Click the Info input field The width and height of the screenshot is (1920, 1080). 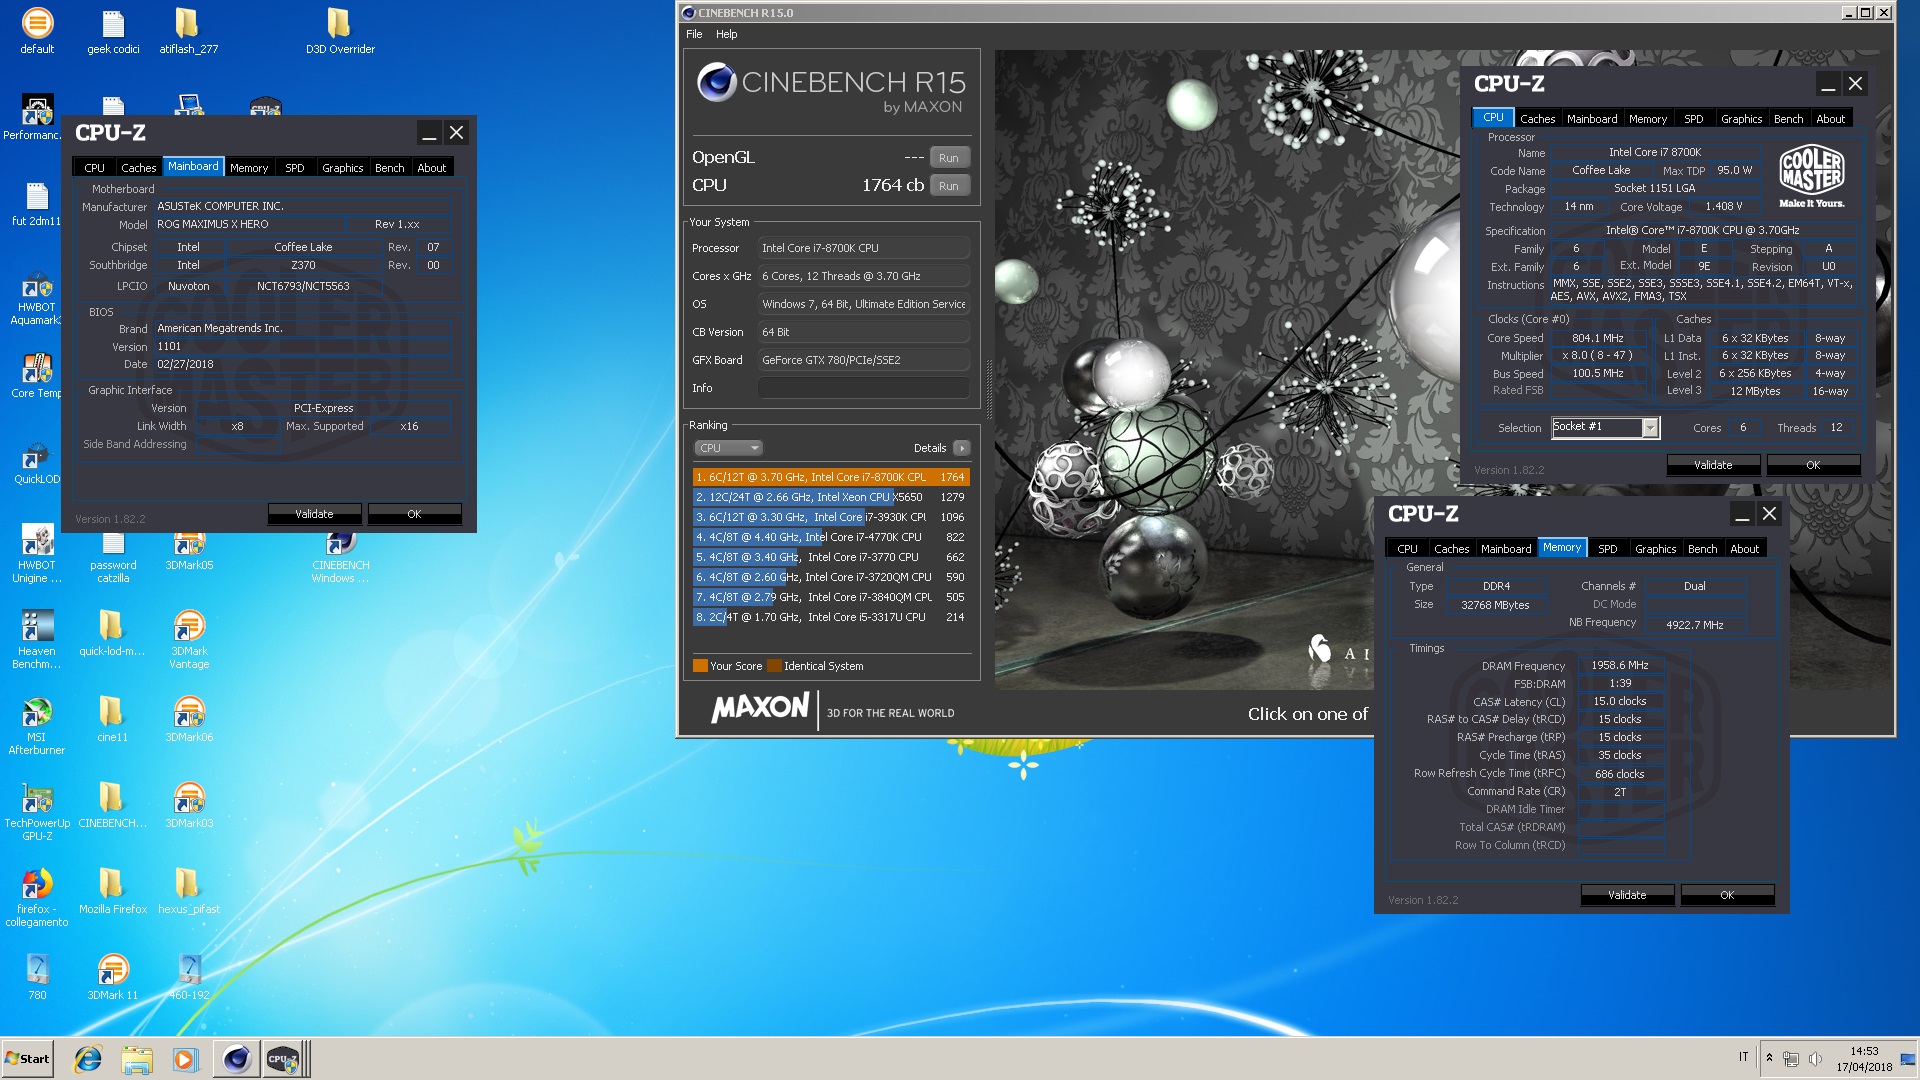863,388
